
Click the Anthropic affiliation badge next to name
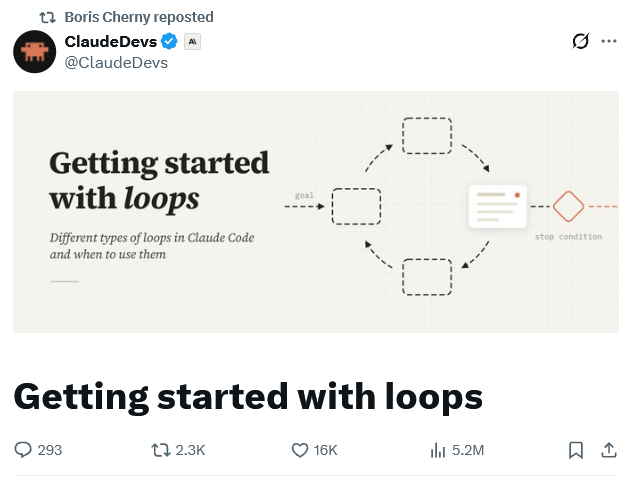pyautogui.click(x=192, y=41)
